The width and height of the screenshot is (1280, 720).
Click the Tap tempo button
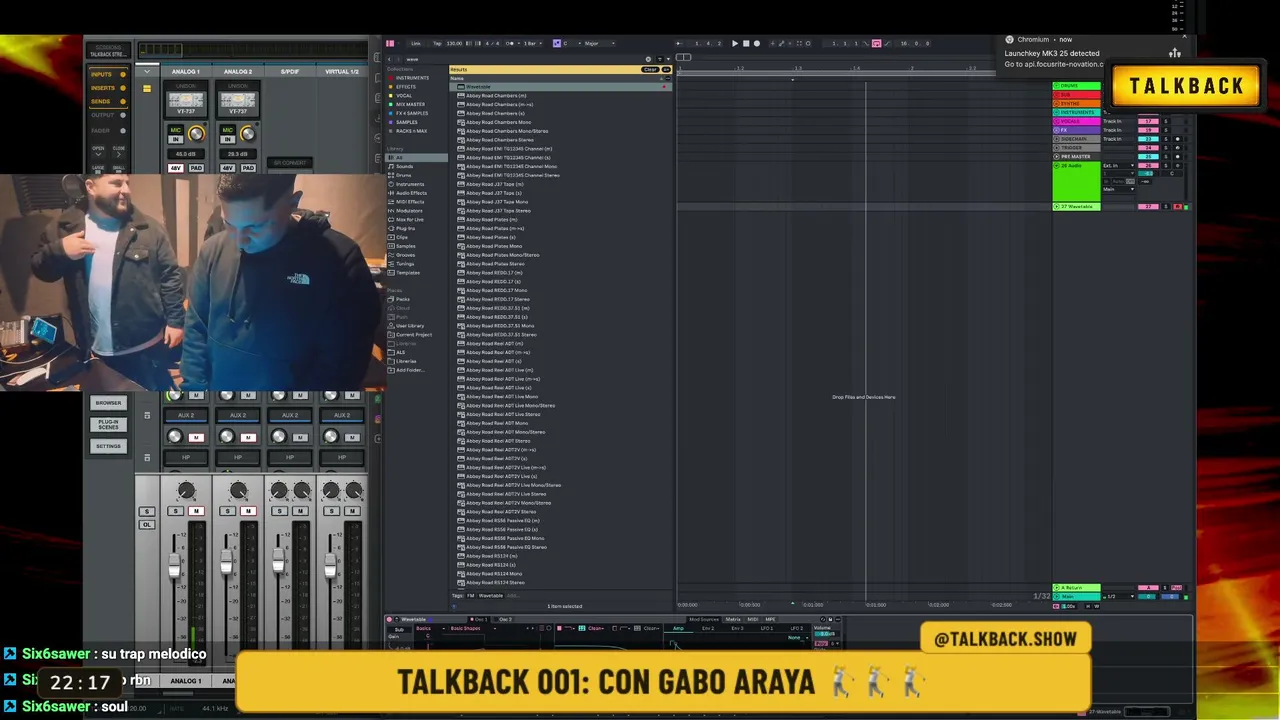(437, 43)
